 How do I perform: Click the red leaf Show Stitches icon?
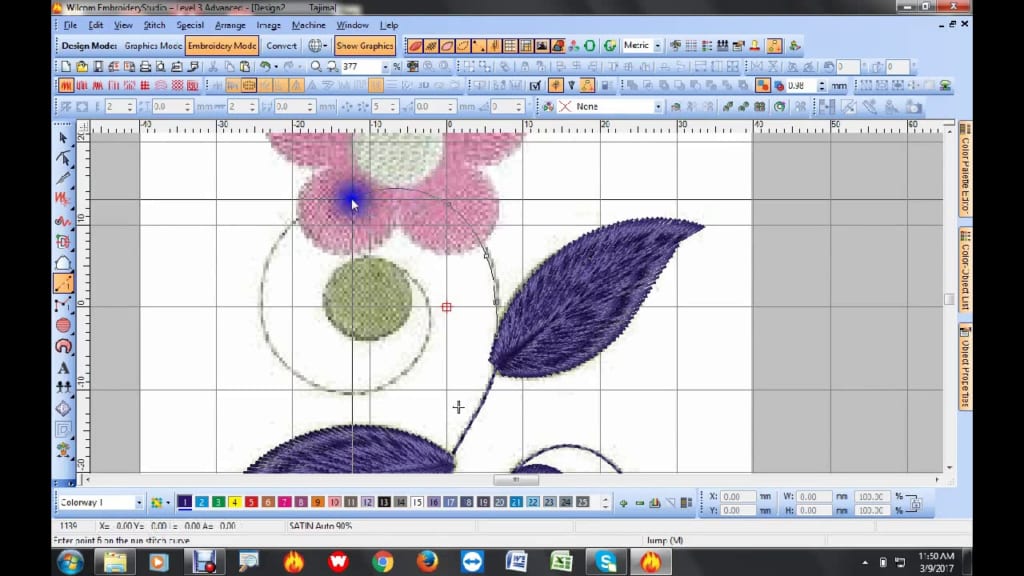point(415,46)
